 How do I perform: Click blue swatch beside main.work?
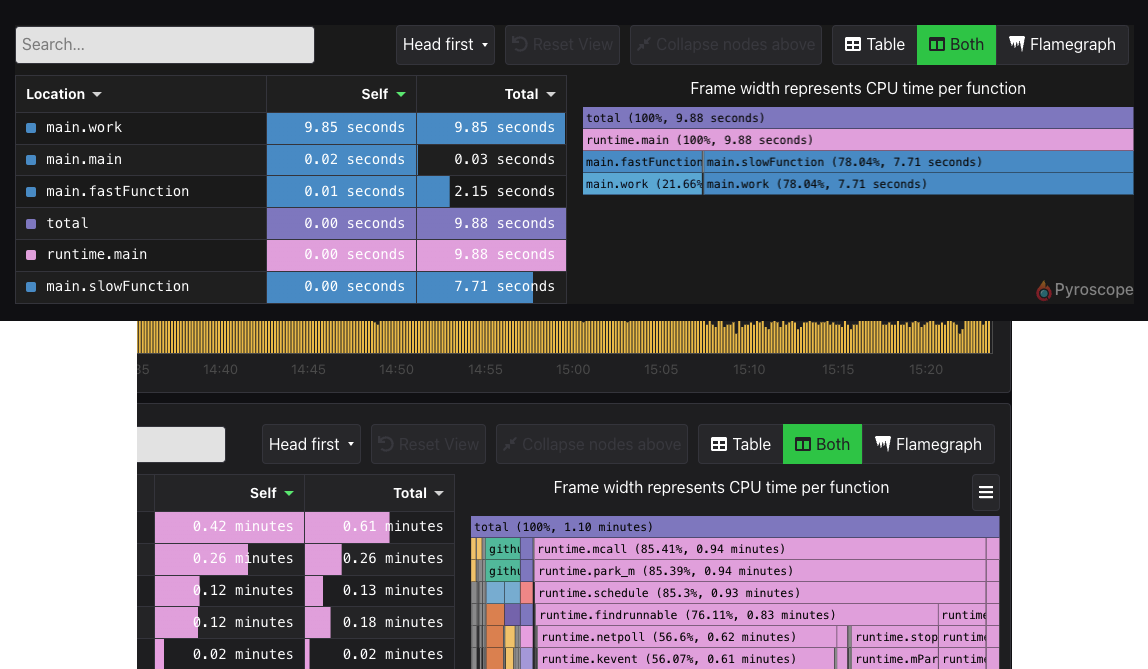pos(31,128)
